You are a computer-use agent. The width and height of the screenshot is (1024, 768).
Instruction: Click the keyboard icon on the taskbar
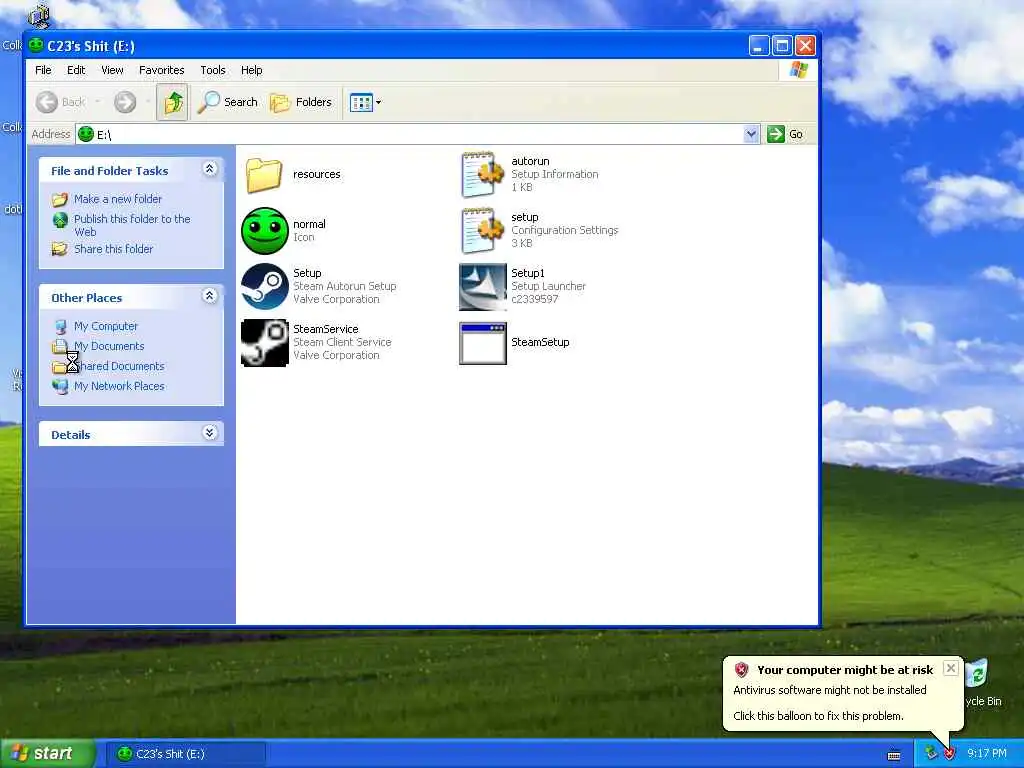coord(894,756)
